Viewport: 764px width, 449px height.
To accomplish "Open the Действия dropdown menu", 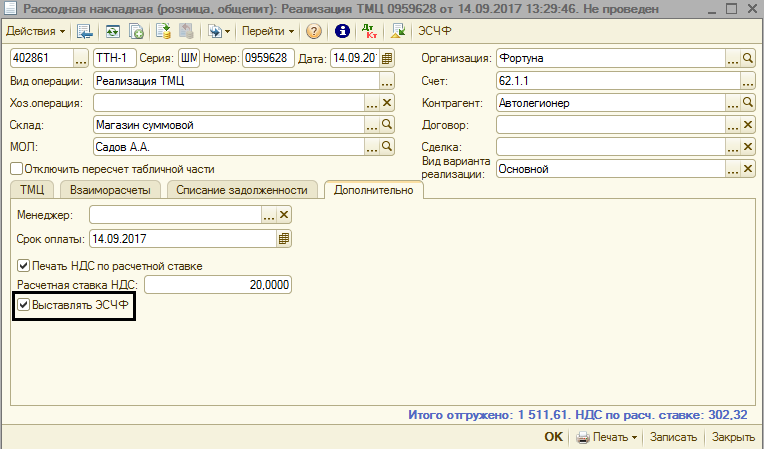I will point(39,32).
